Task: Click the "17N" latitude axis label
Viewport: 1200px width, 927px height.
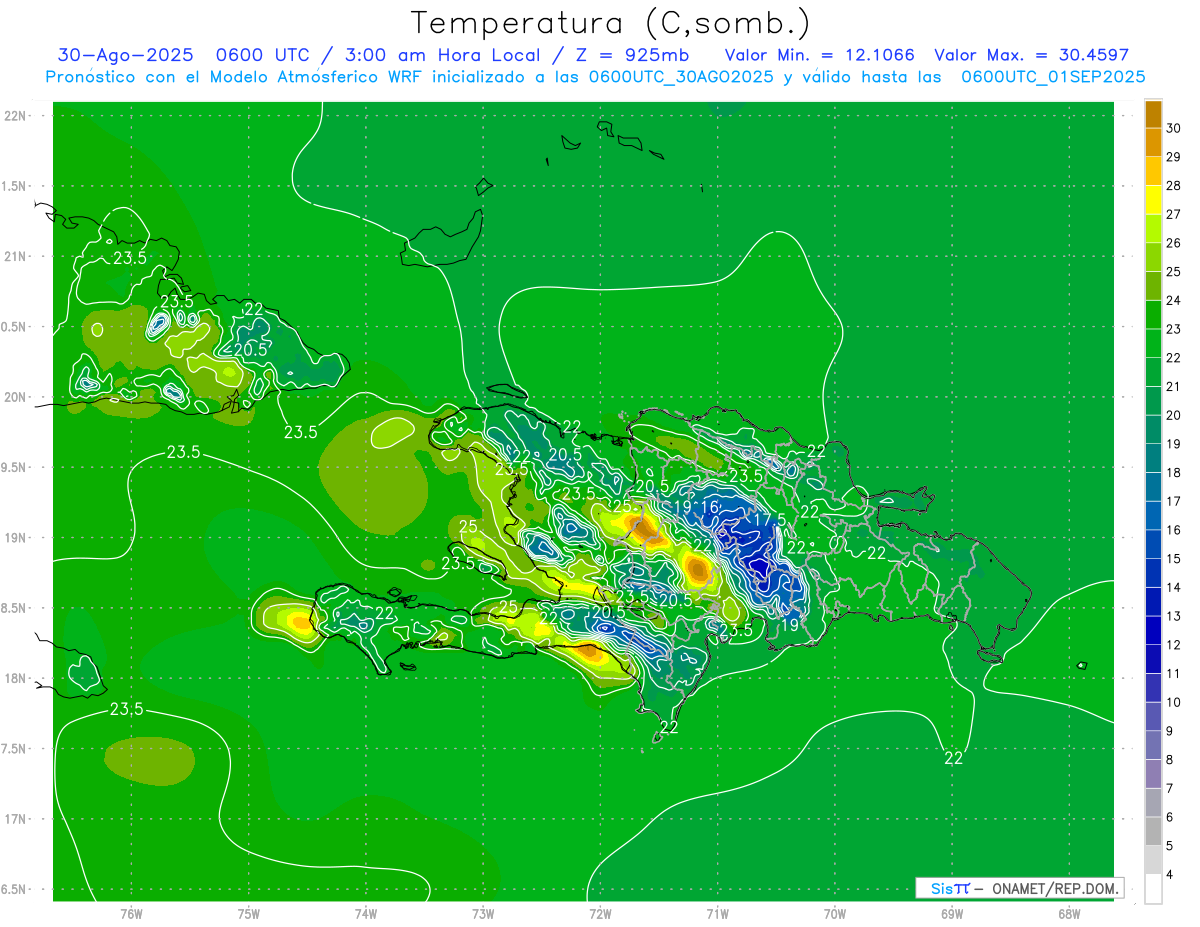Action: (x=15, y=819)
